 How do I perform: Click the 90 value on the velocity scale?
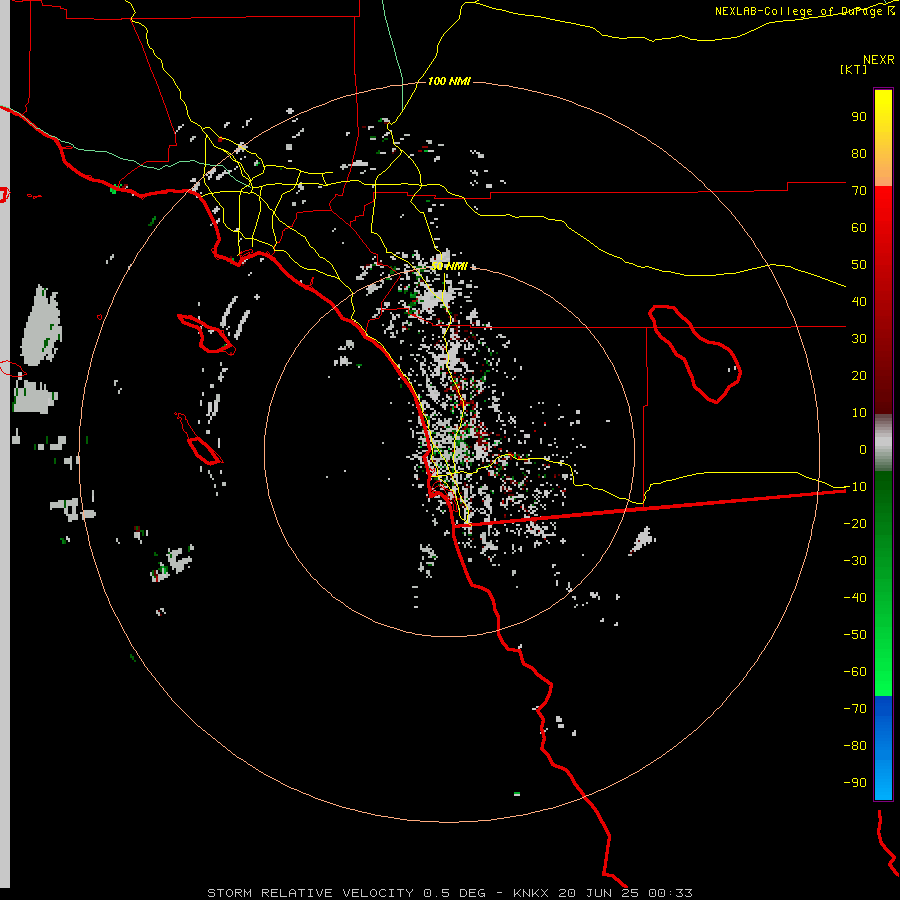[859, 117]
